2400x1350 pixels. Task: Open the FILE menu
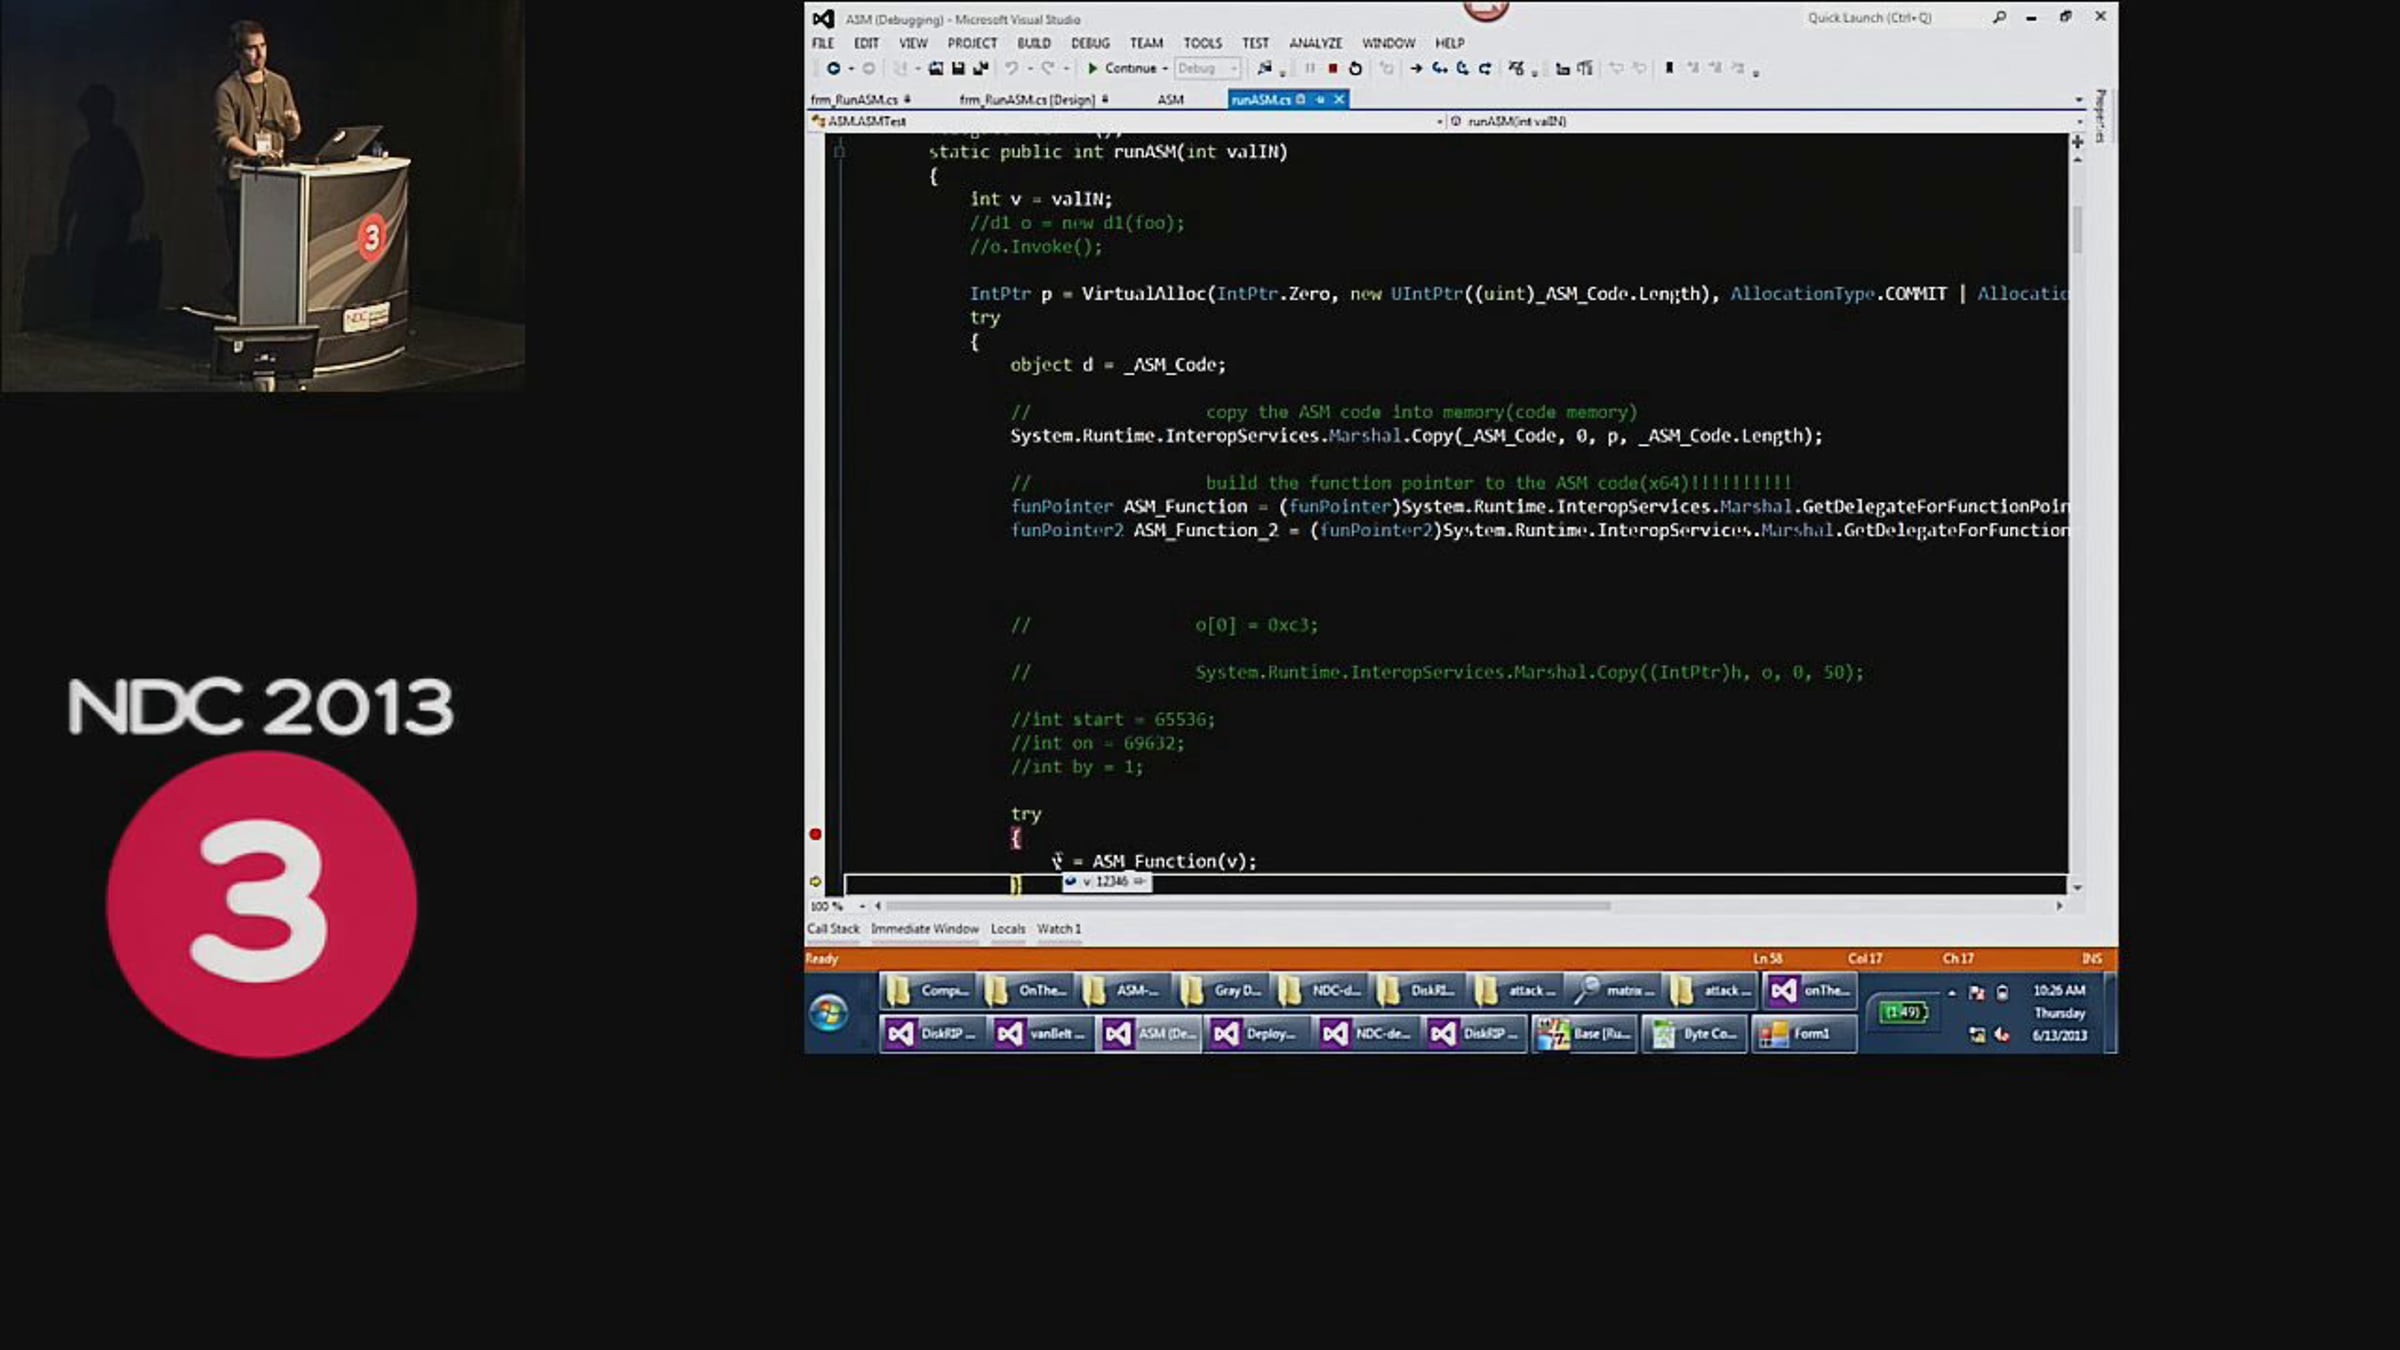[x=823, y=43]
